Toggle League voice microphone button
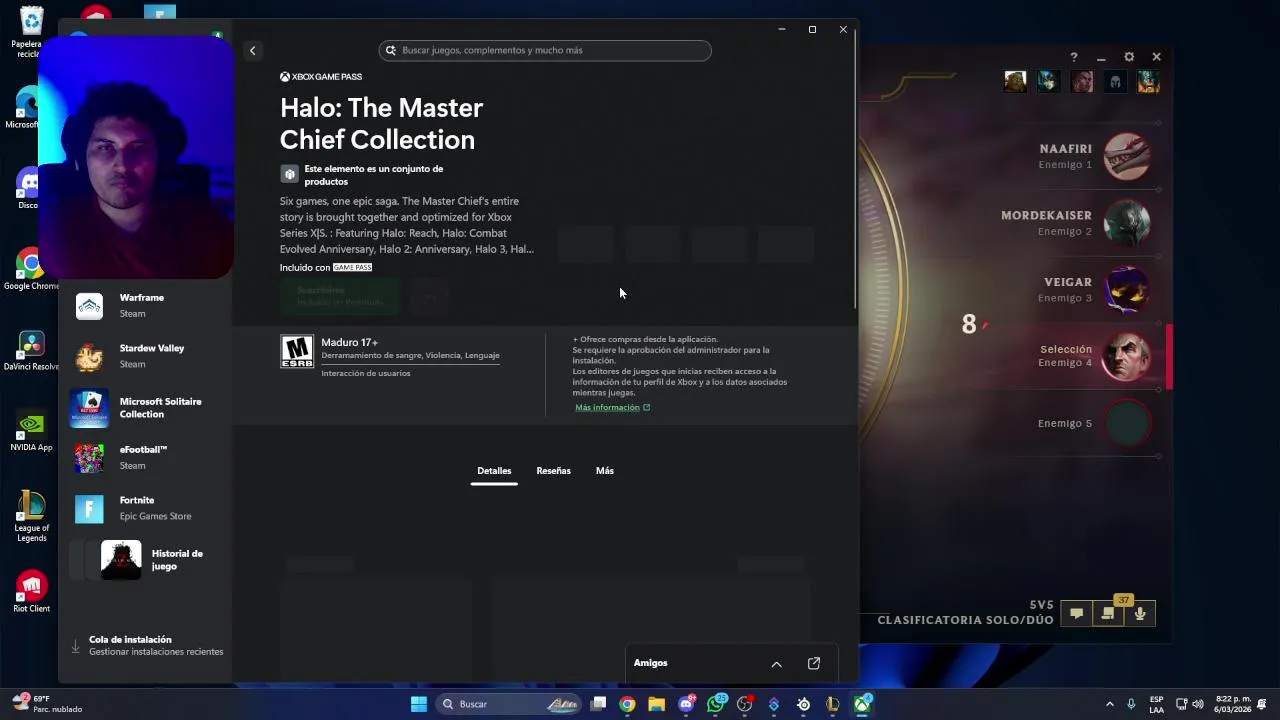 [1140, 614]
